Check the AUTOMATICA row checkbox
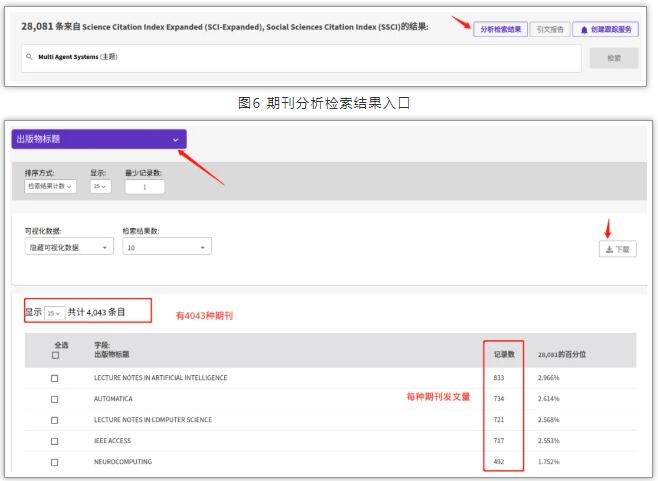Image resolution: width=658 pixels, height=481 pixels. click(55, 399)
